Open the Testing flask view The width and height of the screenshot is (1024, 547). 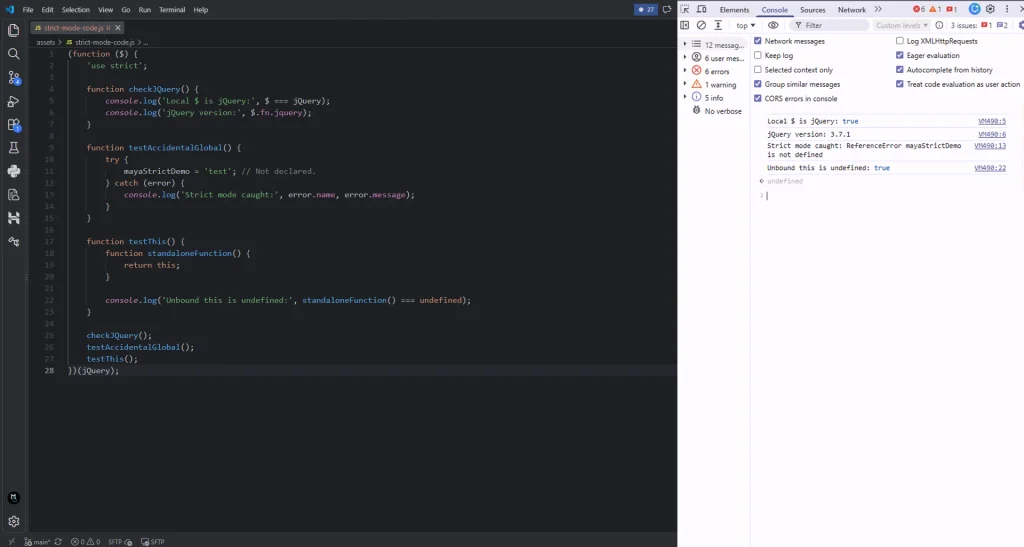[x=14, y=148]
